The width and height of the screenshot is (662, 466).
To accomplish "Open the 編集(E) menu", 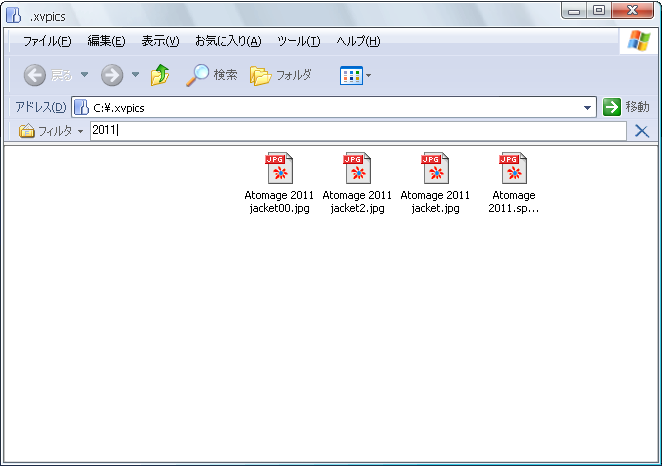I will [x=106, y=41].
